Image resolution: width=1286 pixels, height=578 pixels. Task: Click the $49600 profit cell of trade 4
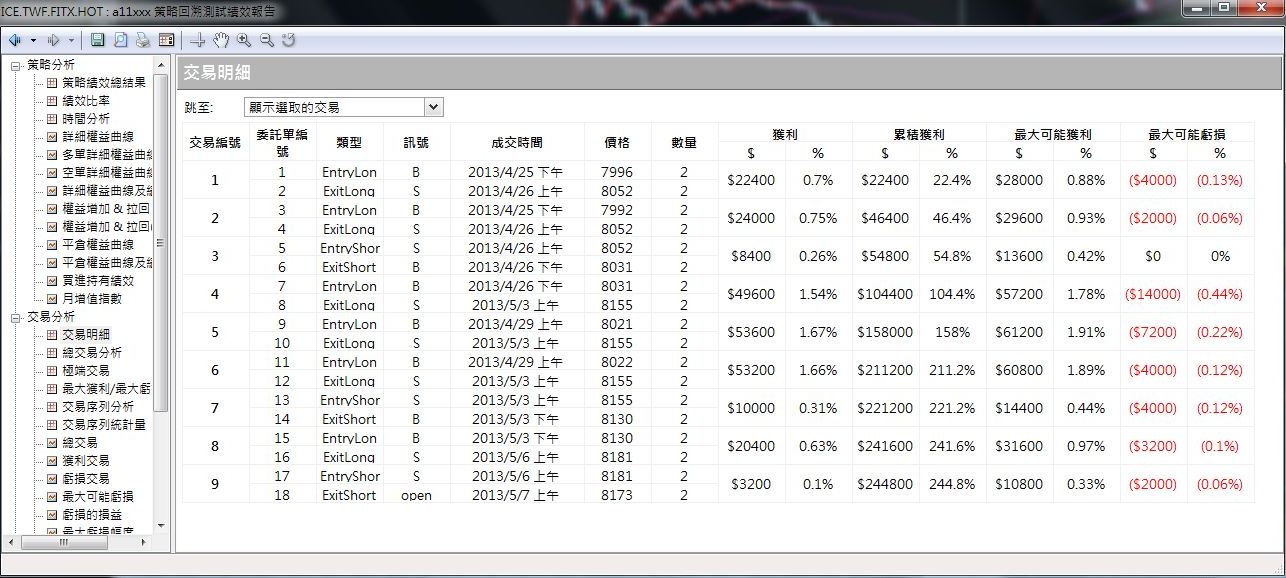click(x=751, y=294)
